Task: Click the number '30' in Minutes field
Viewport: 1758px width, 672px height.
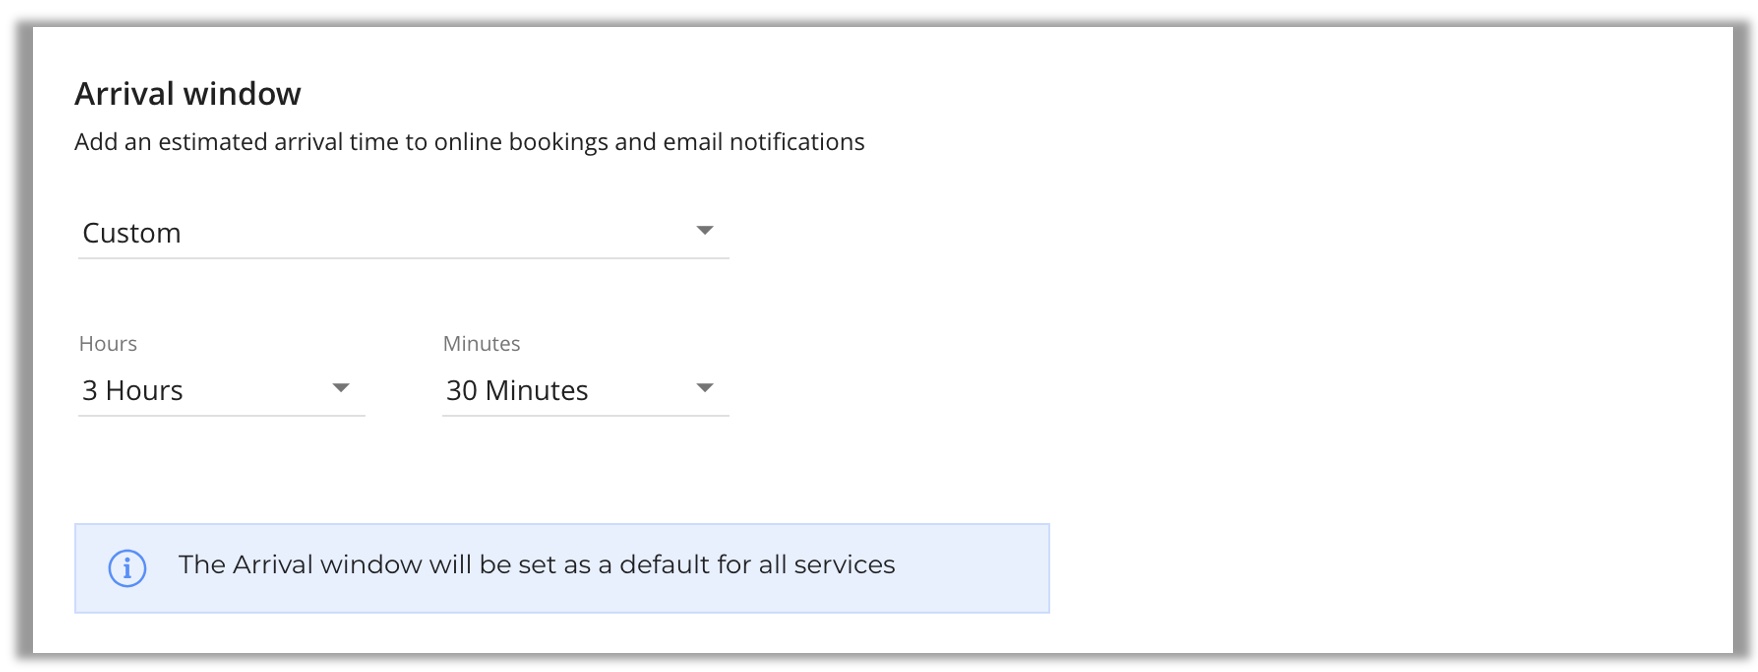Action: (x=461, y=390)
